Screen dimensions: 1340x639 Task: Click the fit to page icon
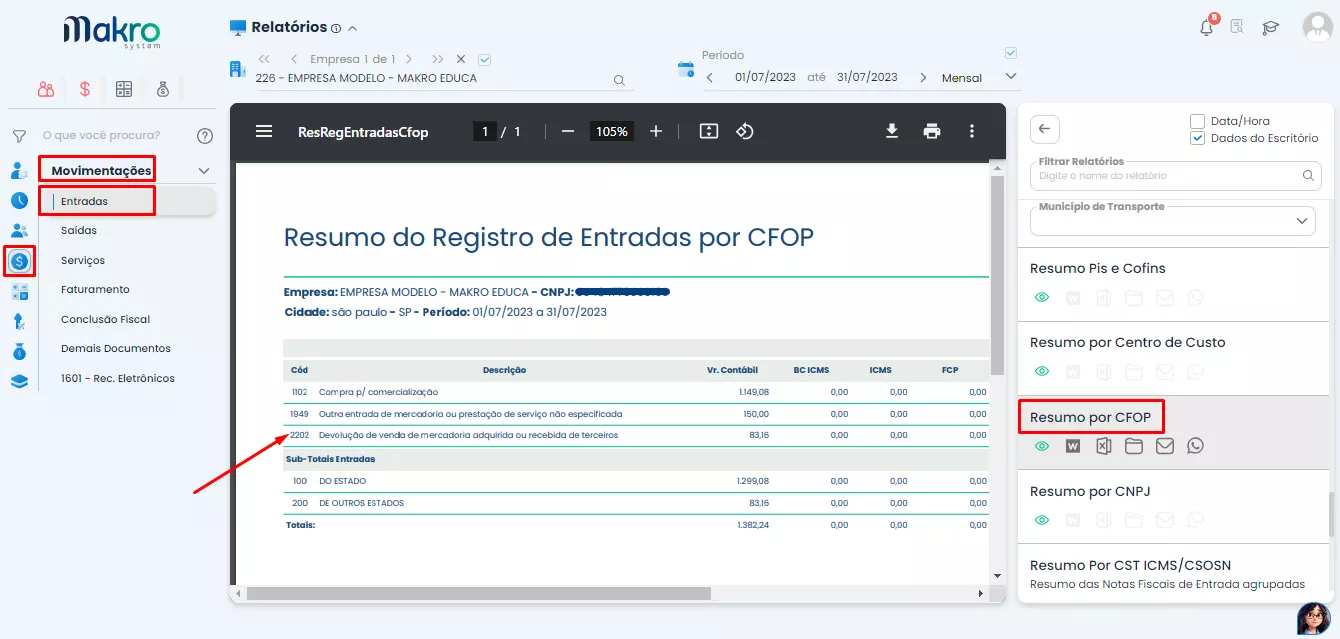[709, 131]
